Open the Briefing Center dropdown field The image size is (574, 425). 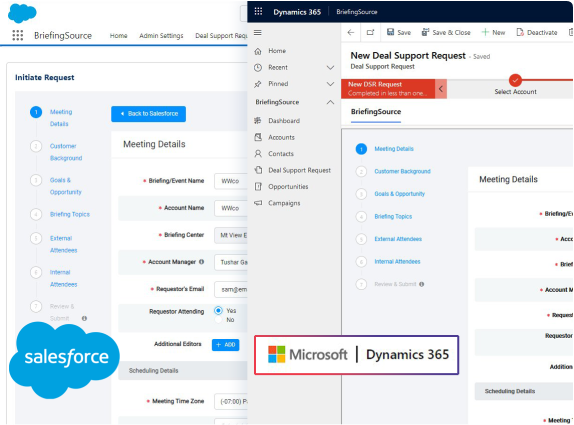[x=231, y=235]
